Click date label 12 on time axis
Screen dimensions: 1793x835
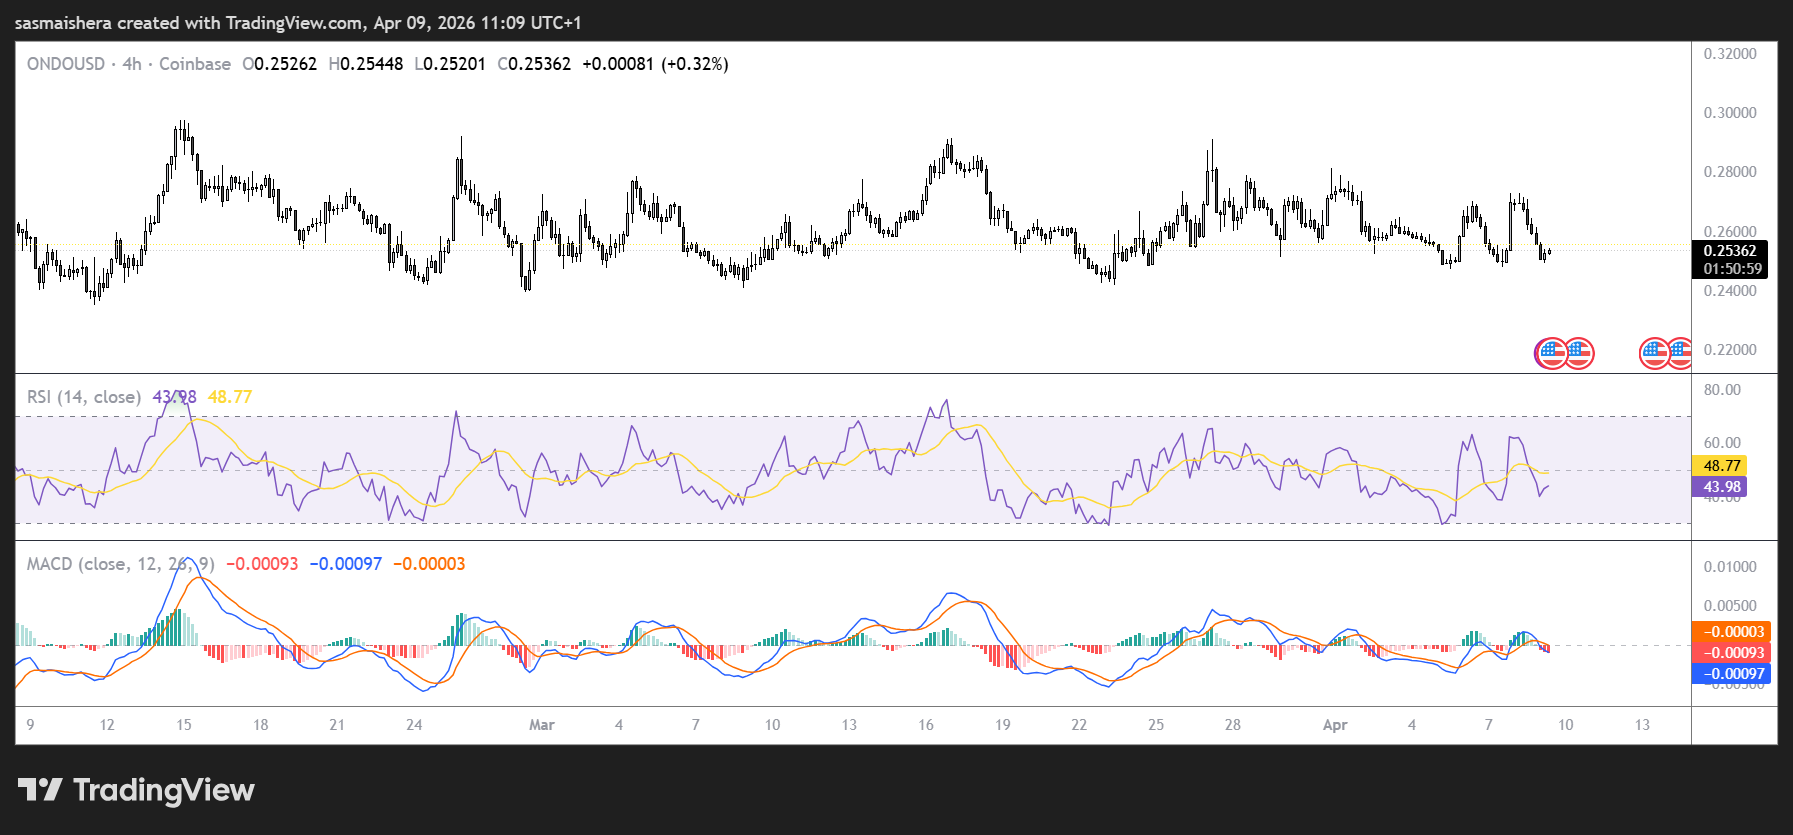pyautogui.click(x=107, y=725)
